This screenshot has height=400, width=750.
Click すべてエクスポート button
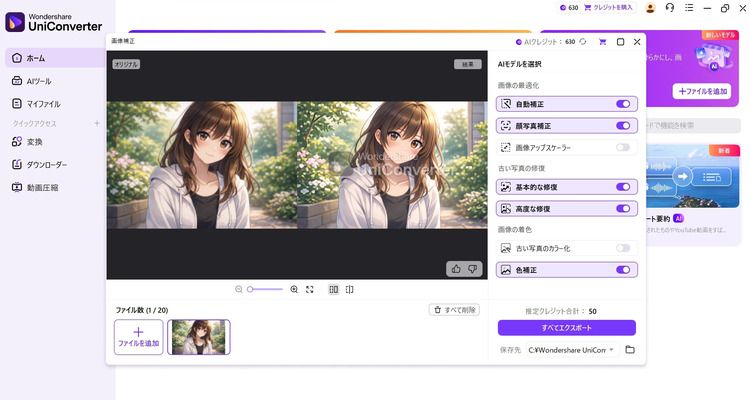567,328
